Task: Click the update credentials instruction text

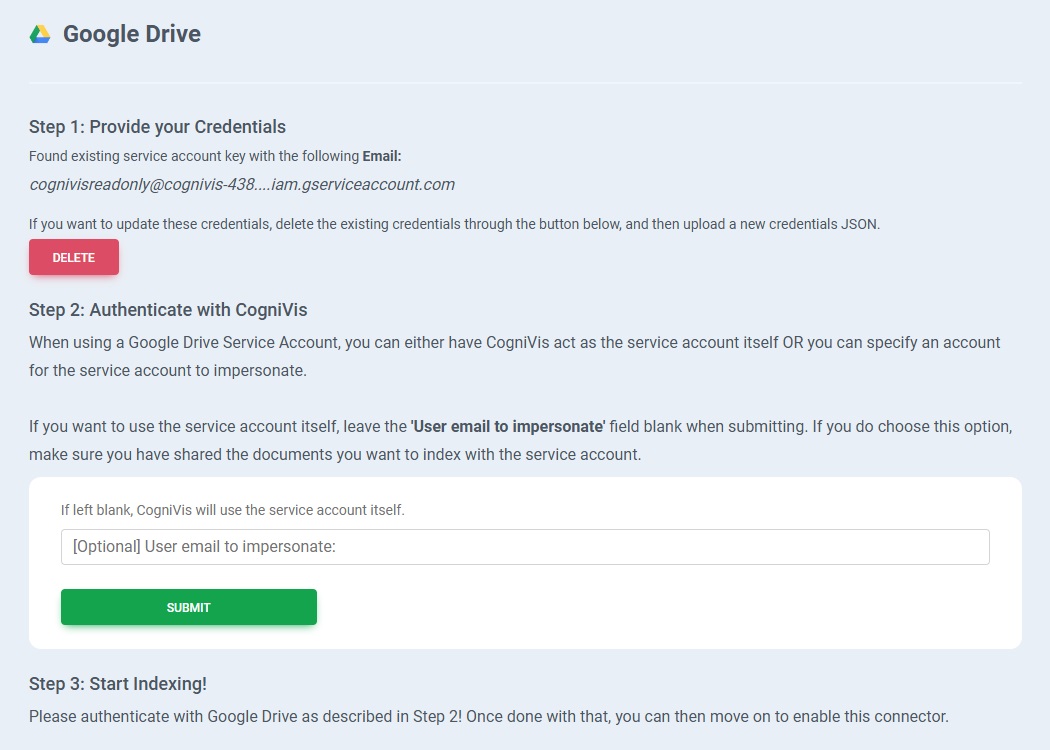Action: [454, 224]
